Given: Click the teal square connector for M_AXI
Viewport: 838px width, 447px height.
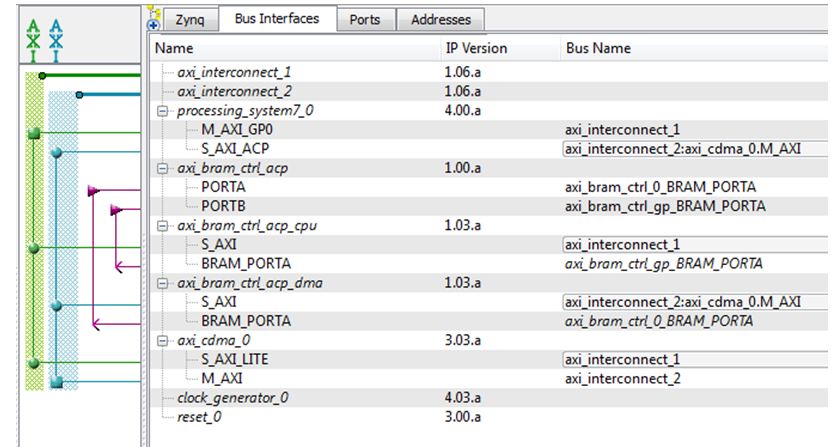Looking at the screenshot, I should [57, 381].
